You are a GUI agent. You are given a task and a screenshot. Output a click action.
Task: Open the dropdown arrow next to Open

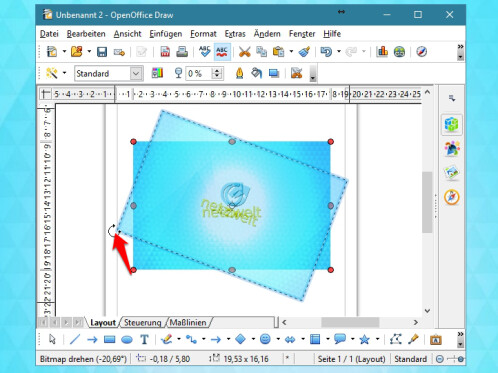[x=89, y=52]
